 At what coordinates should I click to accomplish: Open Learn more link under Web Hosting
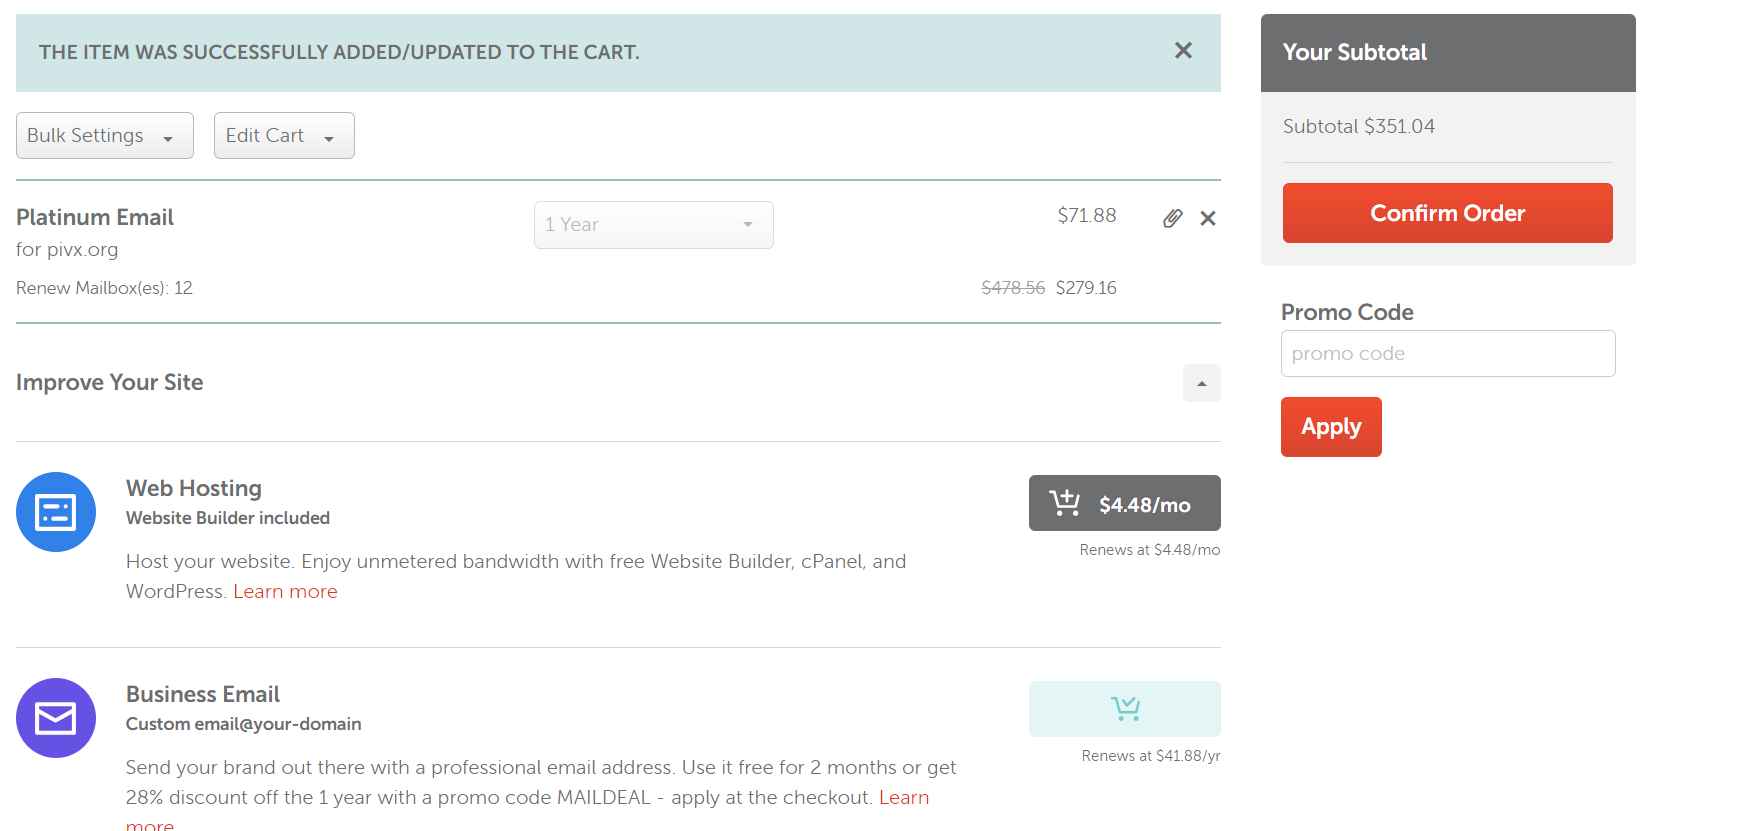[x=285, y=592]
